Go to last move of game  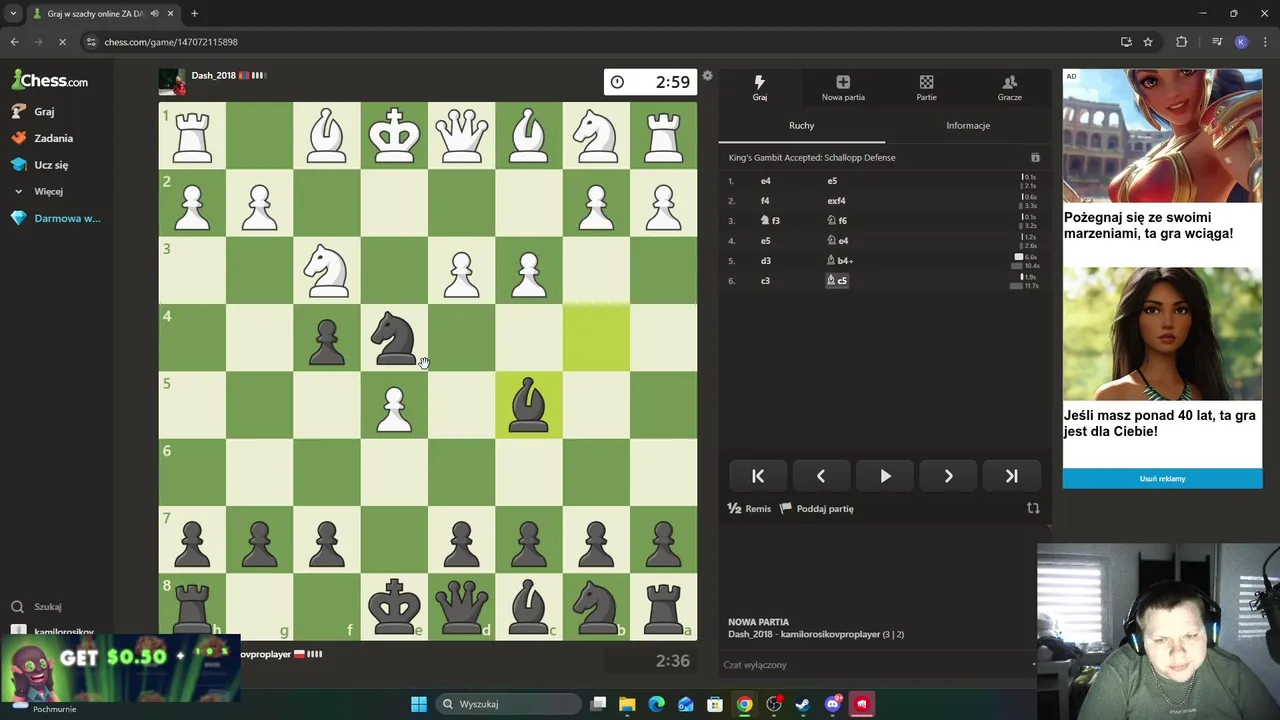(1011, 476)
